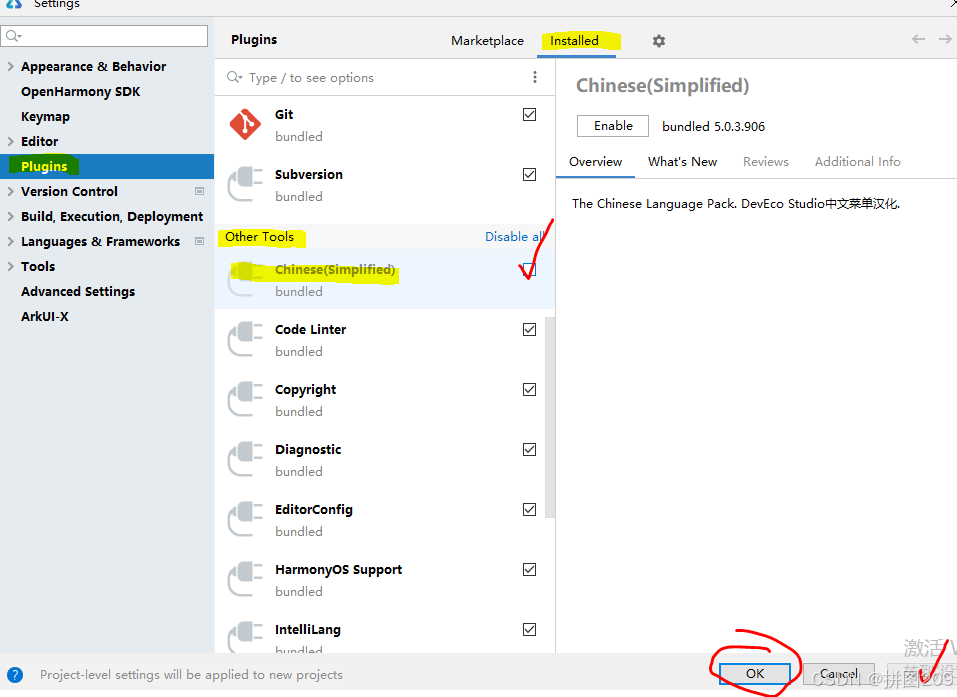957x697 pixels.
Task: Expand the Tools settings node
Action: [10, 266]
